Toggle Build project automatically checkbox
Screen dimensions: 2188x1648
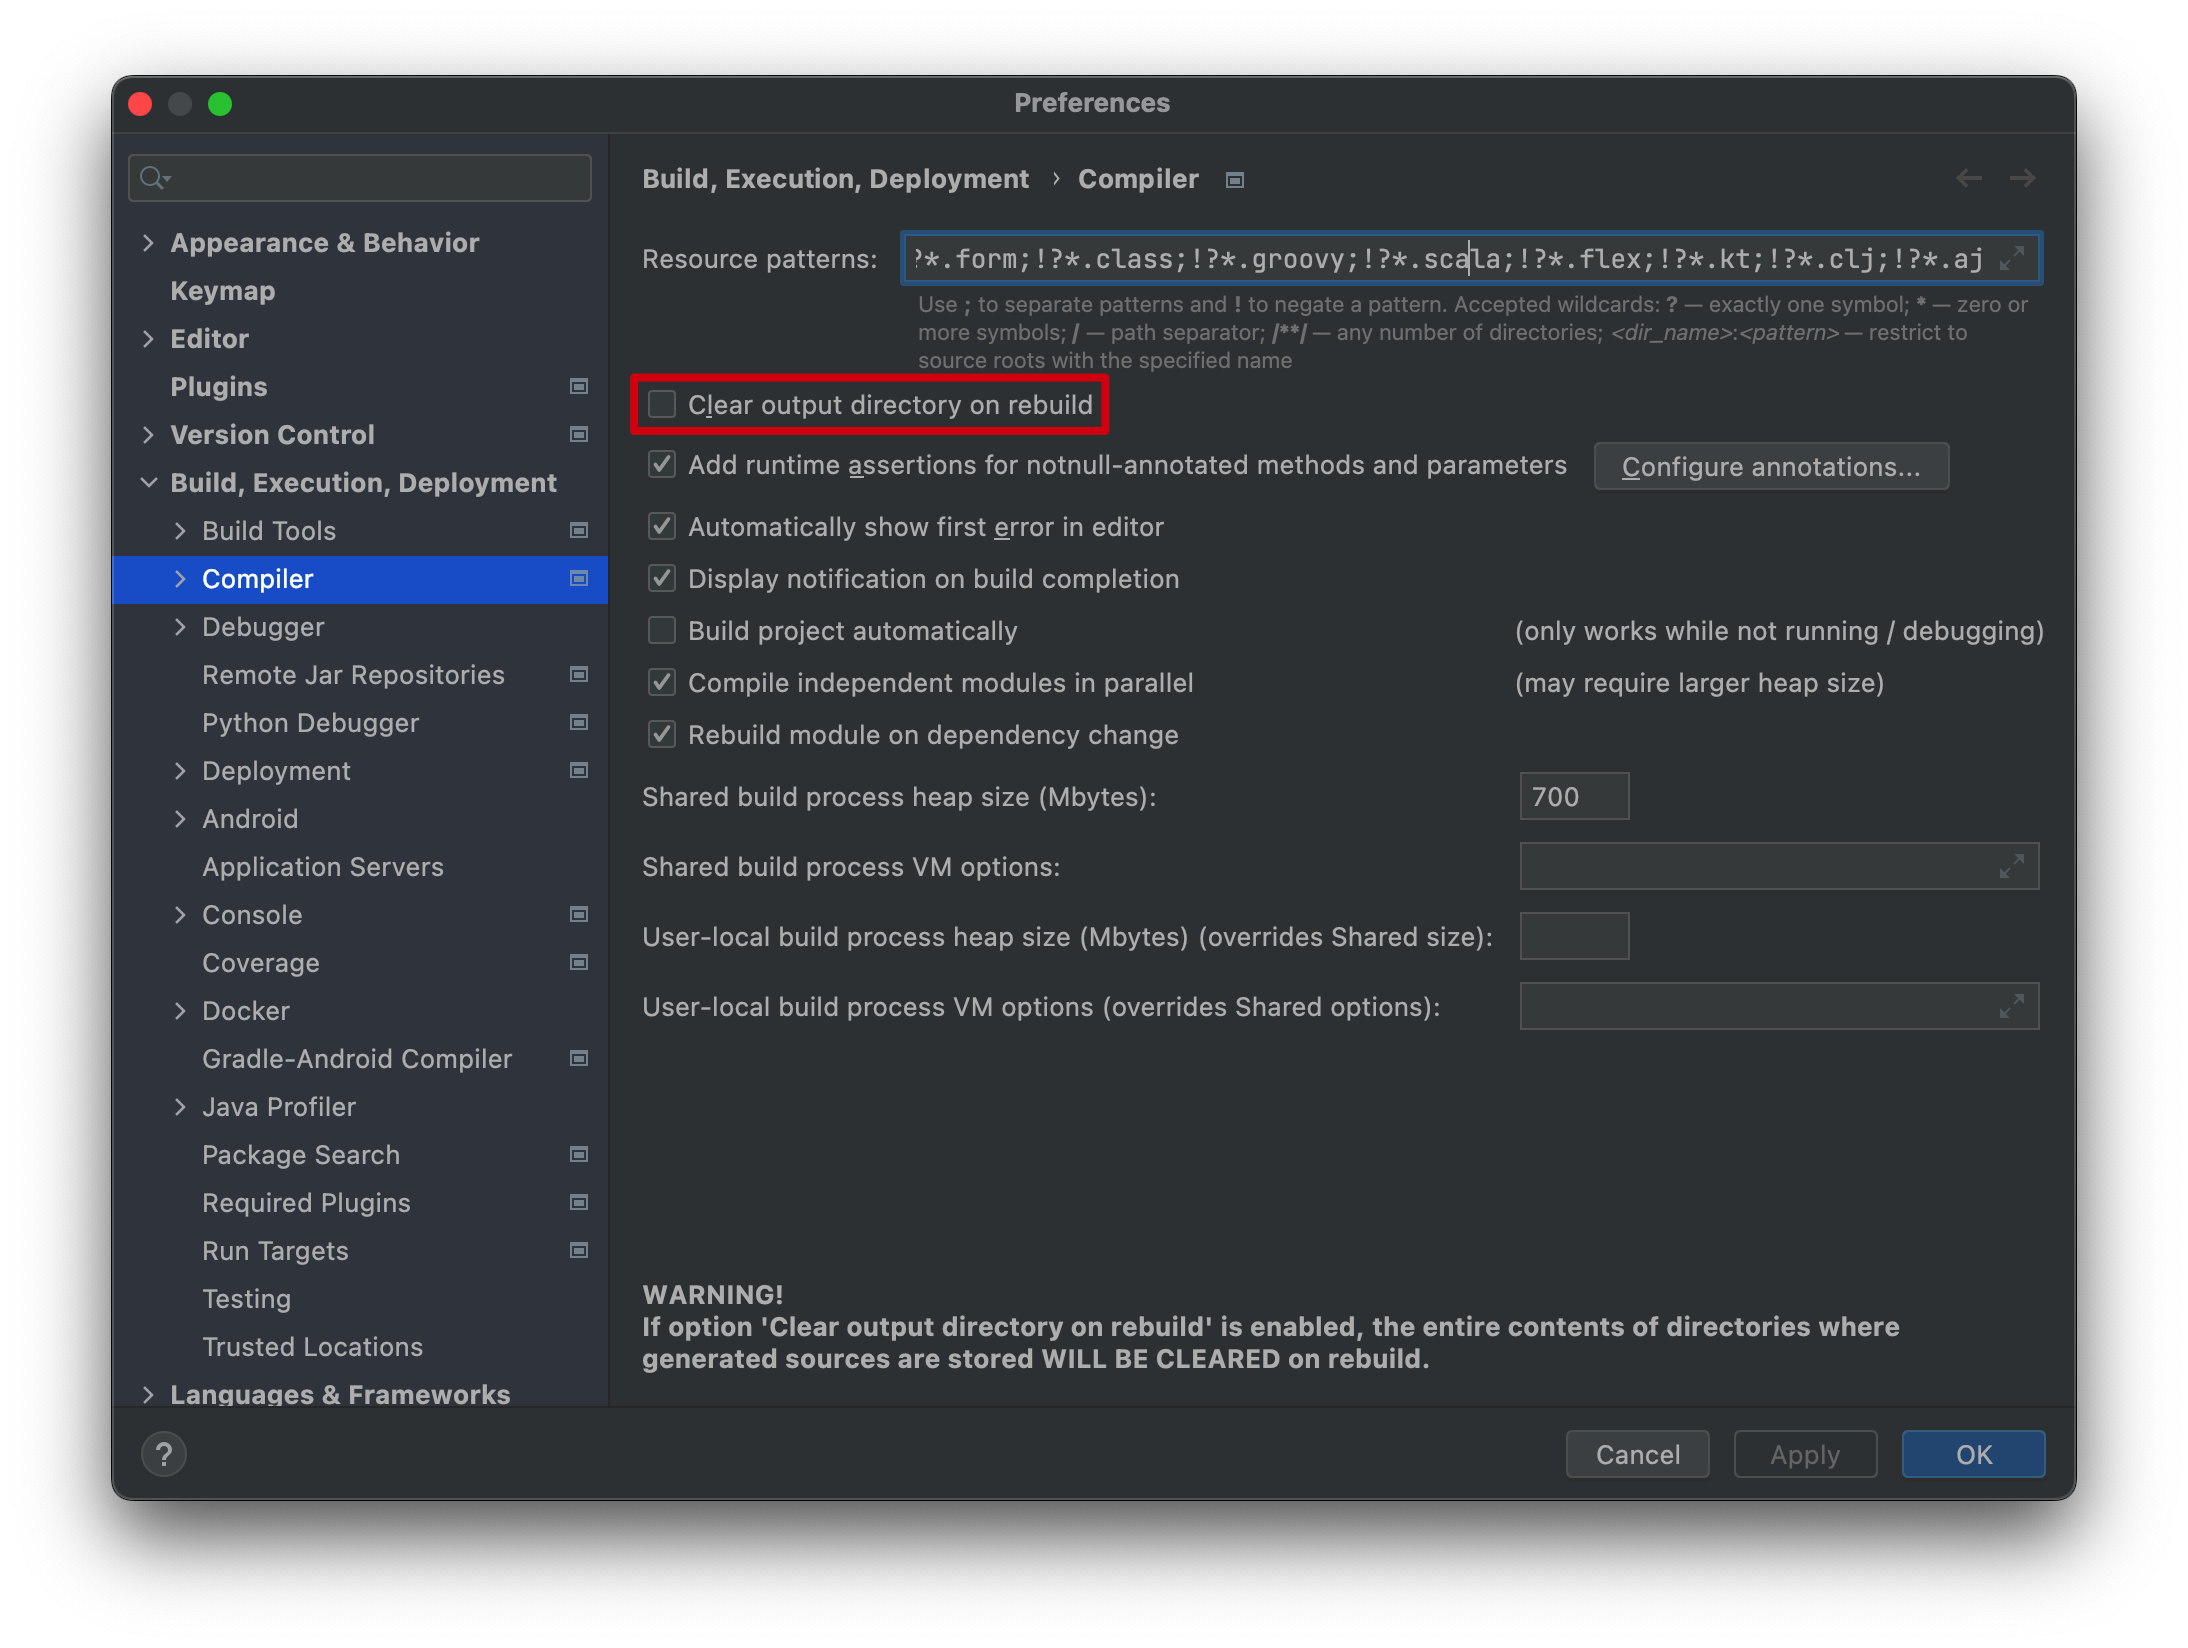click(662, 630)
